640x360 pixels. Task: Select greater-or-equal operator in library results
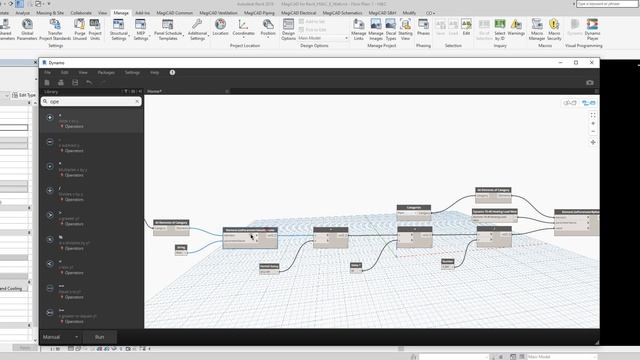coord(92,316)
